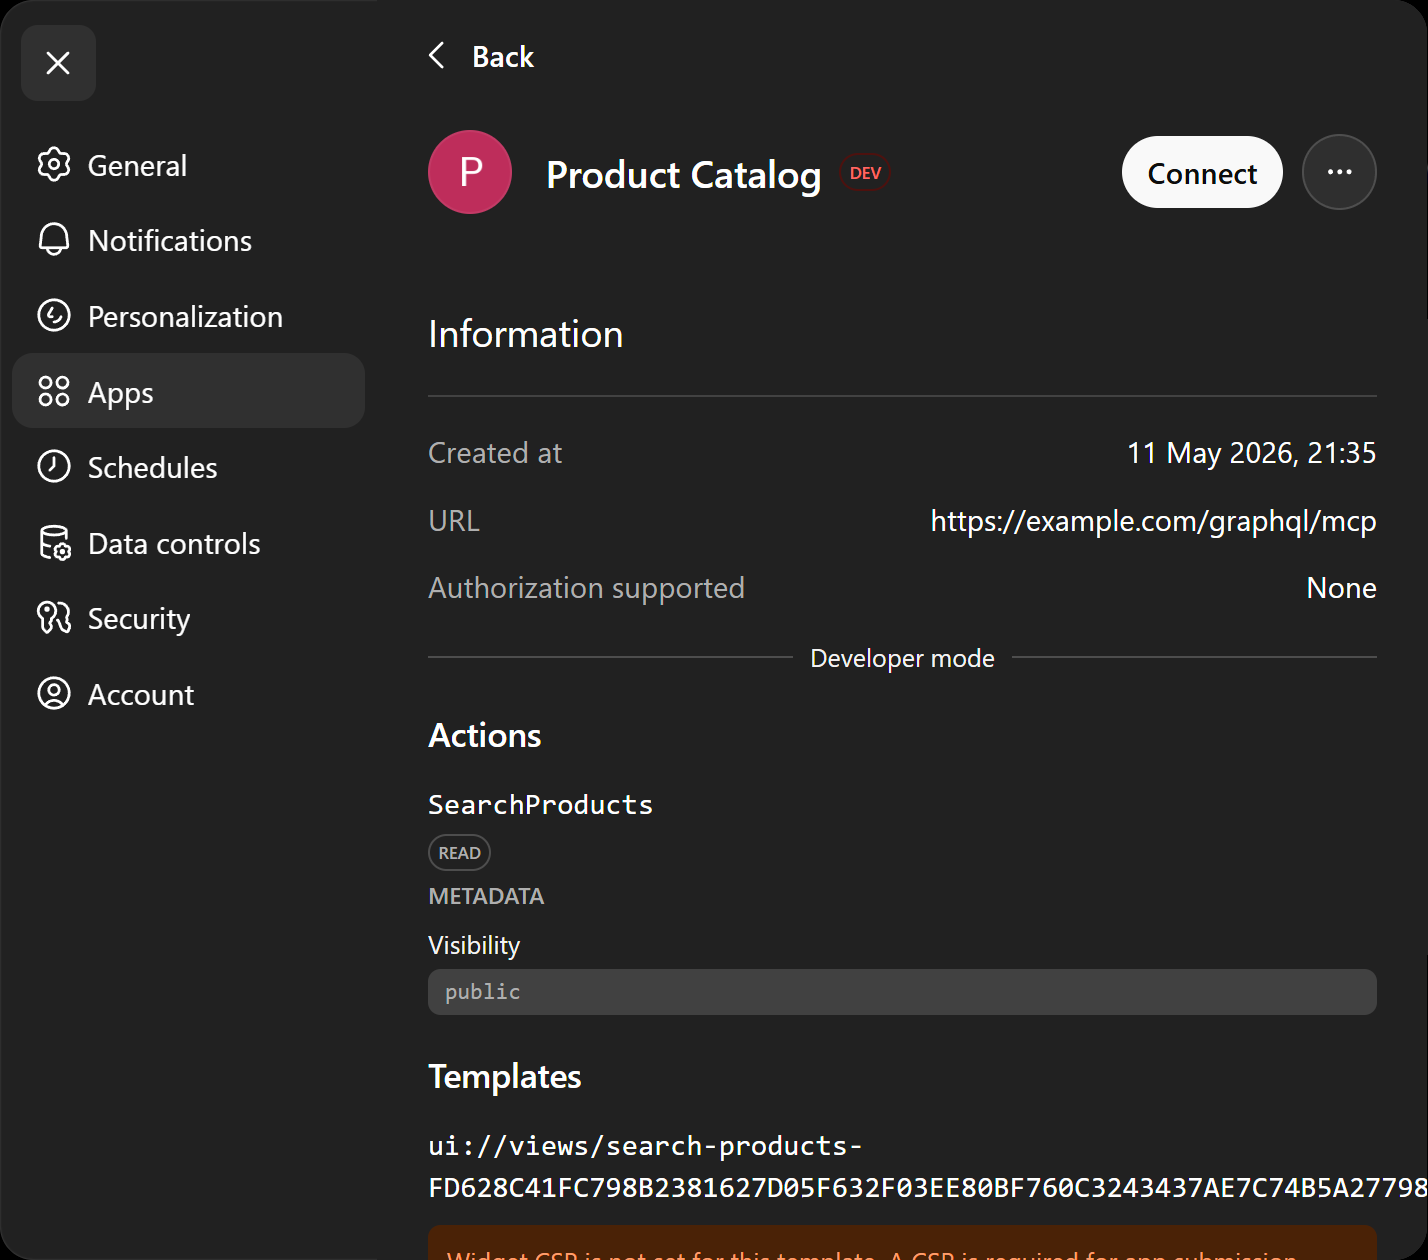This screenshot has height=1260, width=1428.
Task: Click the Personalization icon
Action: point(54,316)
